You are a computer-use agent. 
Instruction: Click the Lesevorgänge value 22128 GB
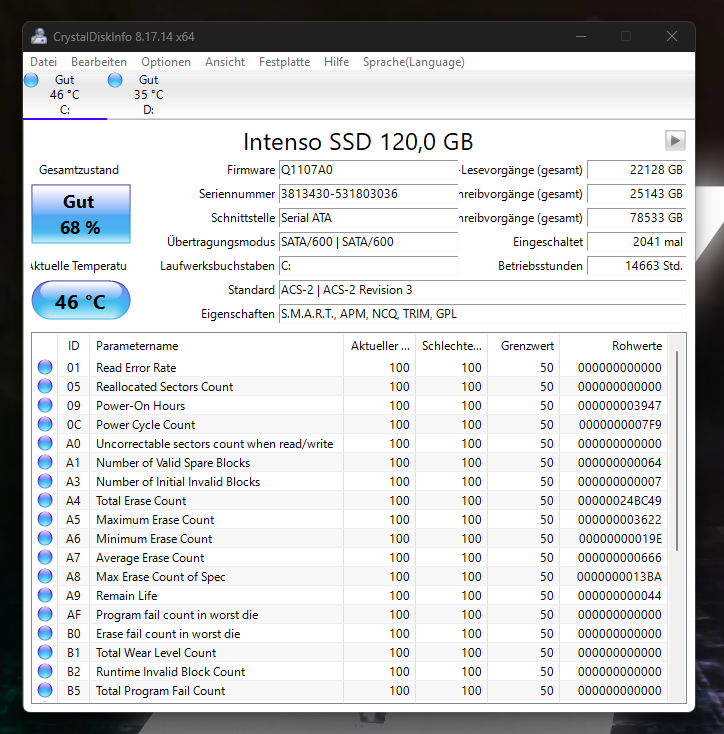(x=636, y=170)
